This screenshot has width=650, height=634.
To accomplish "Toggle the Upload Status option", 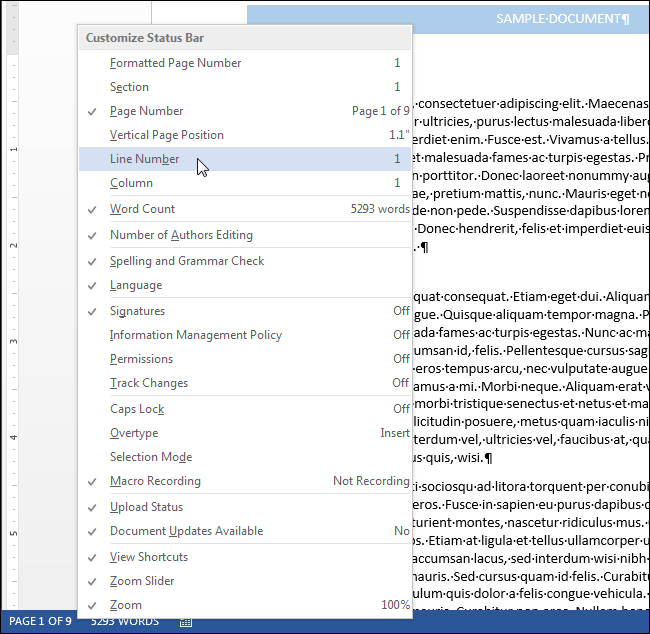I will pos(245,507).
